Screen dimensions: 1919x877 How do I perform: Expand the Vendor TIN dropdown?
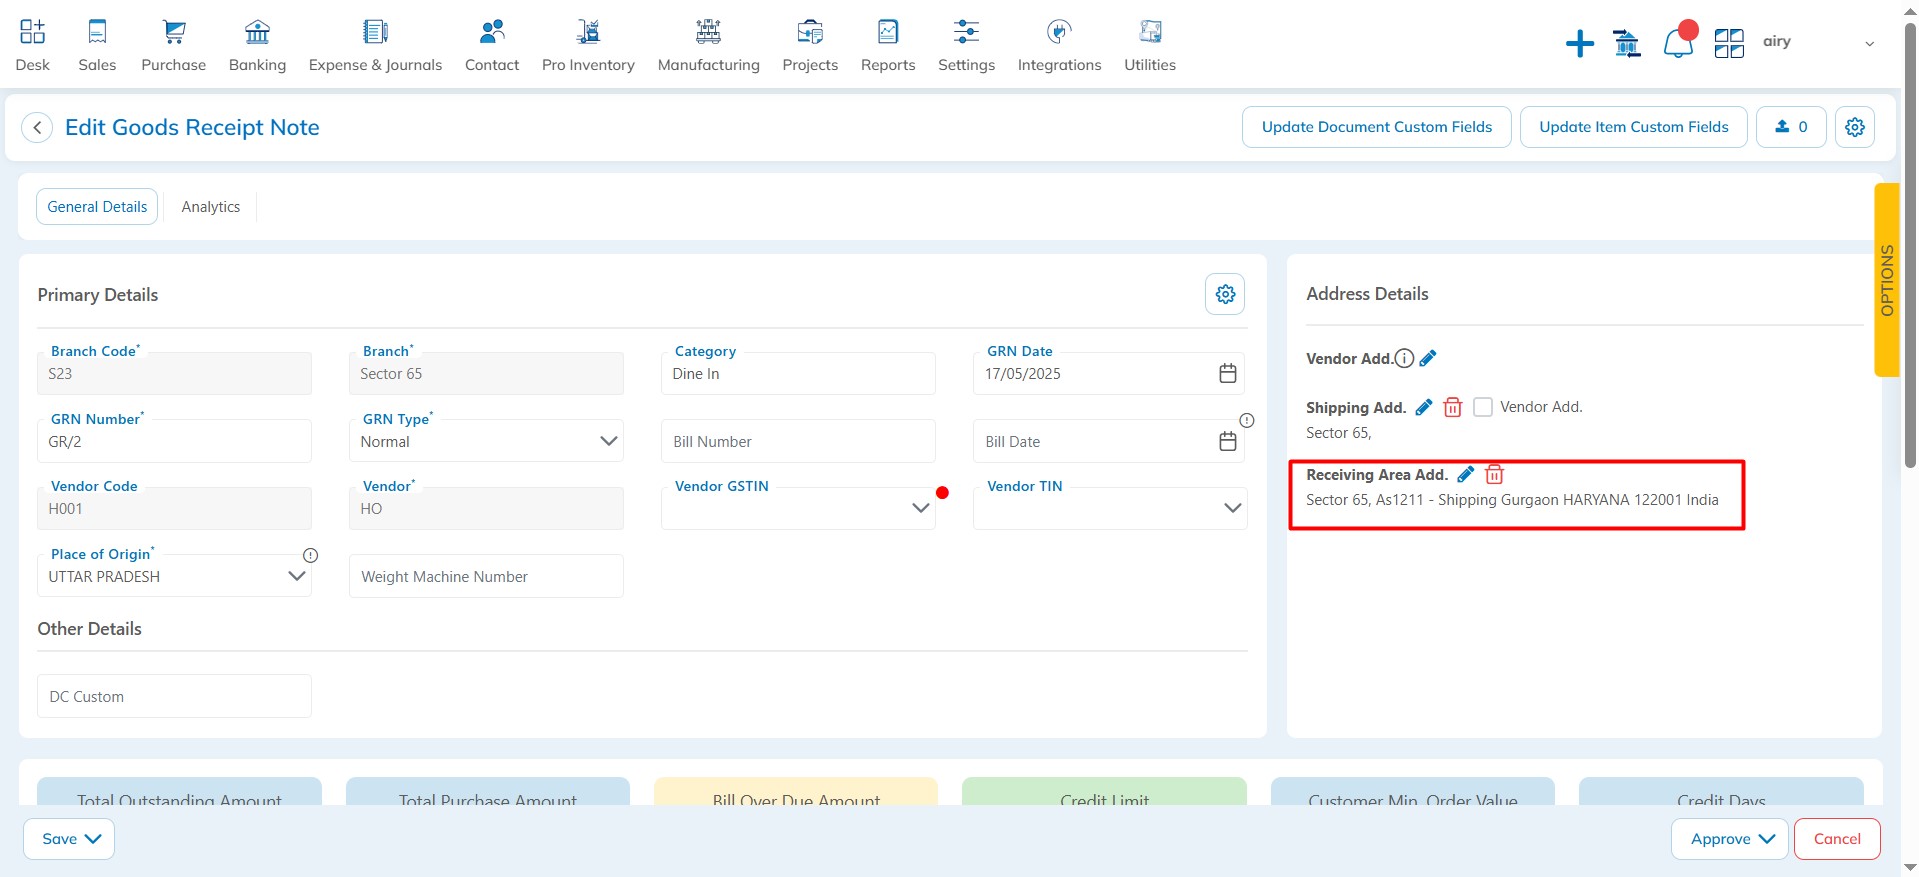[1233, 508]
